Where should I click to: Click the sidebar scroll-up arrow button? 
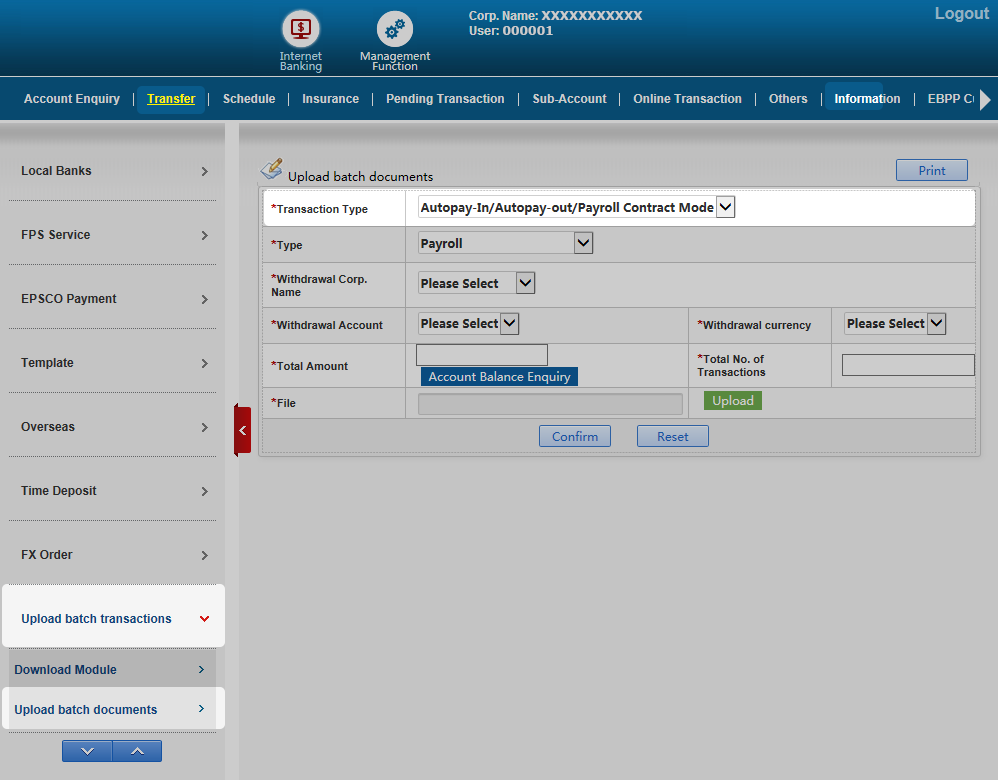(x=137, y=751)
